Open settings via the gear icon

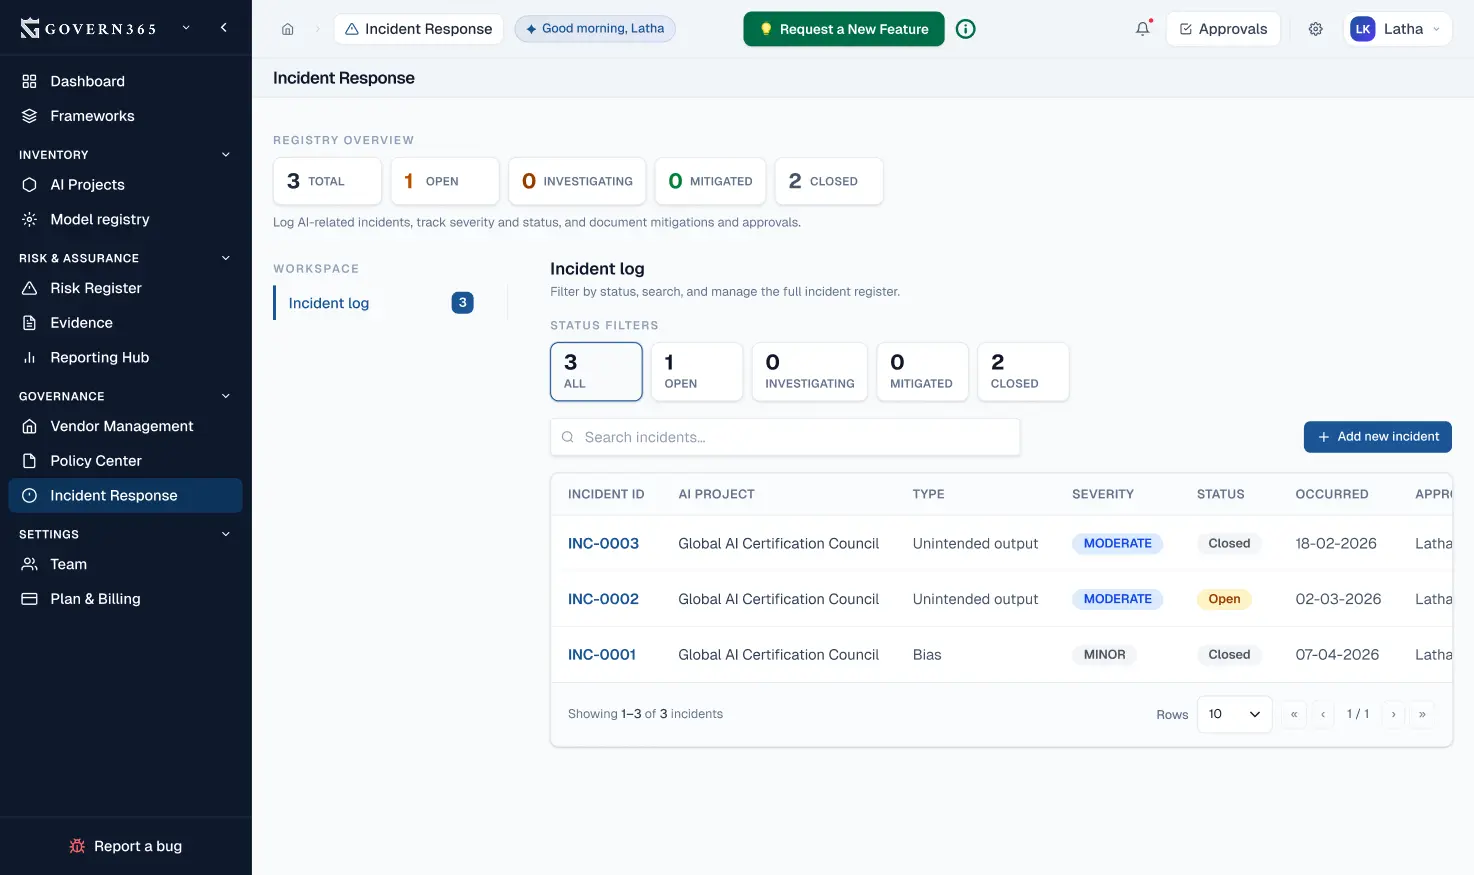(1315, 29)
